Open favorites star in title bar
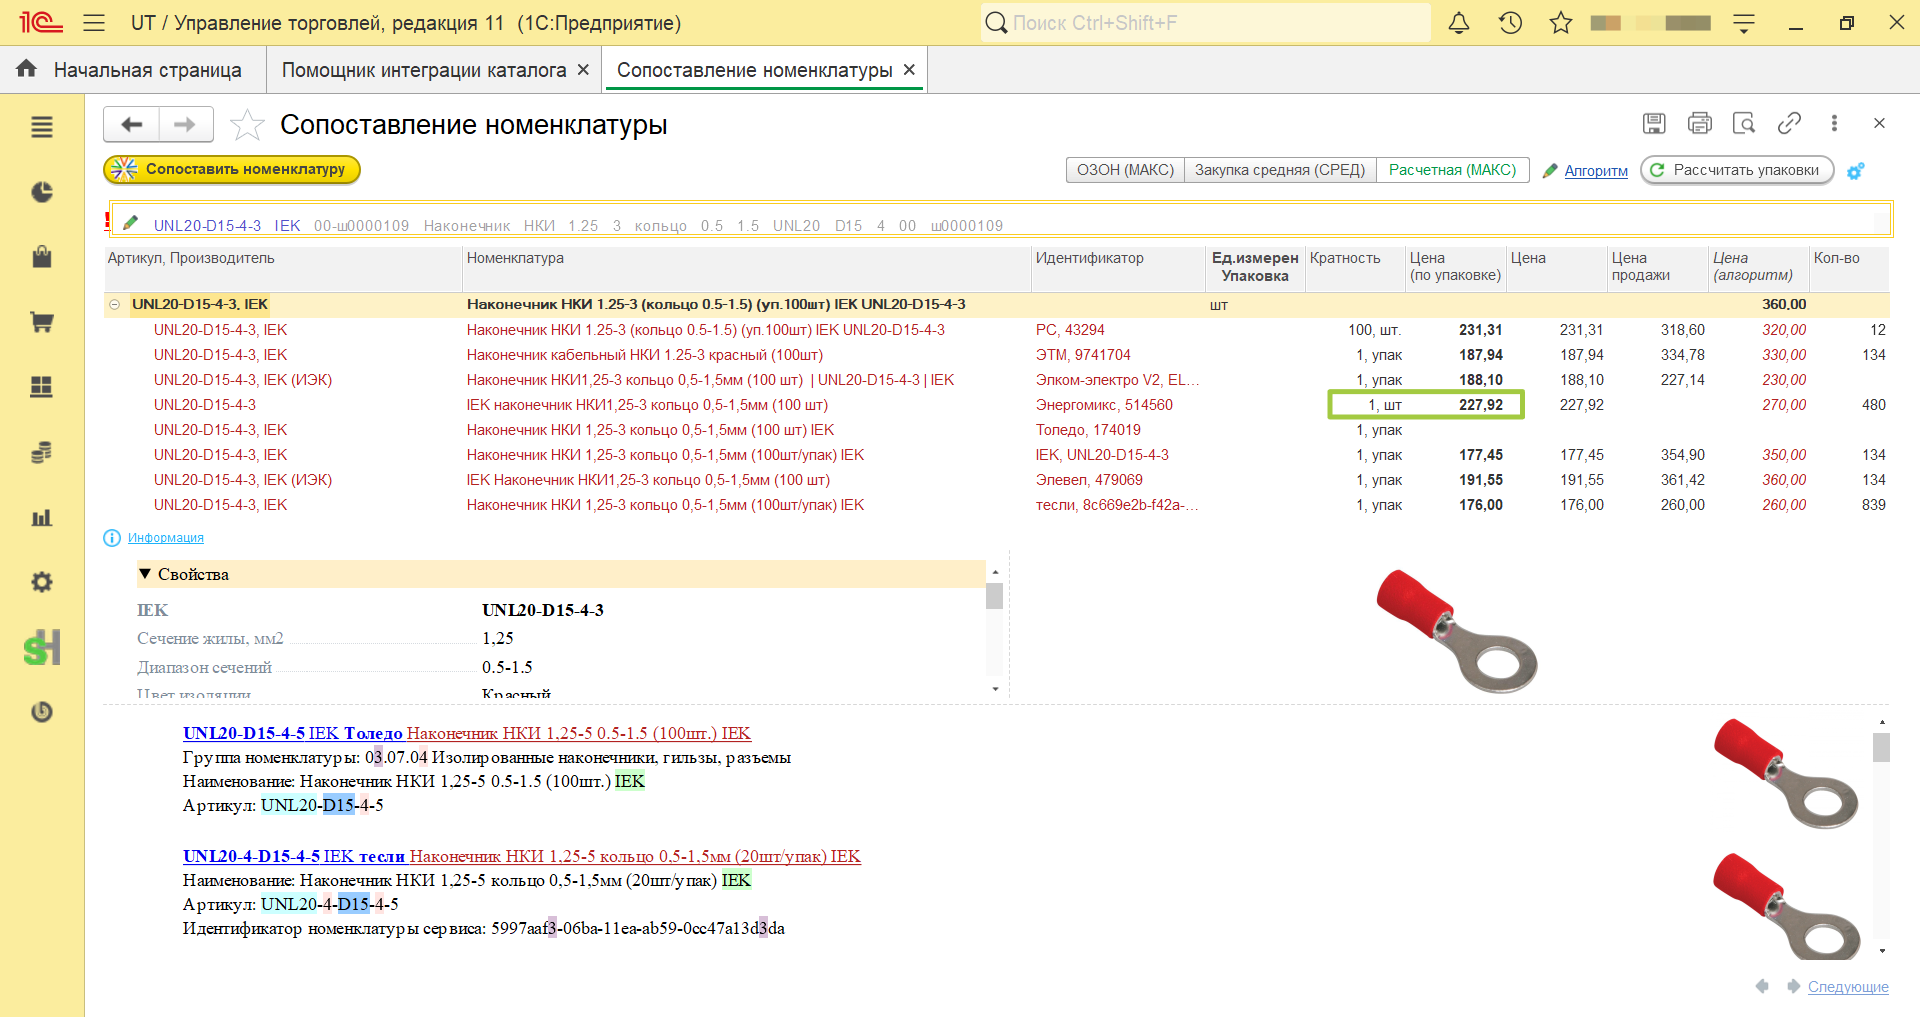1920x1017 pixels. (1561, 23)
